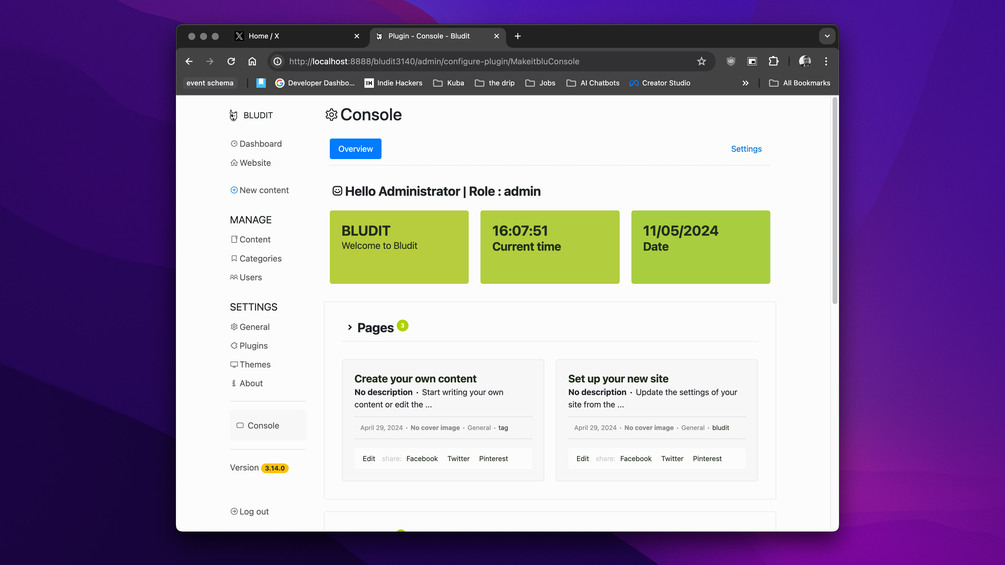The width and height of the screenshot is (1005, 565).
Task: Click the browser back arrow
Action: pyautogui.click(x=189, y=61)
